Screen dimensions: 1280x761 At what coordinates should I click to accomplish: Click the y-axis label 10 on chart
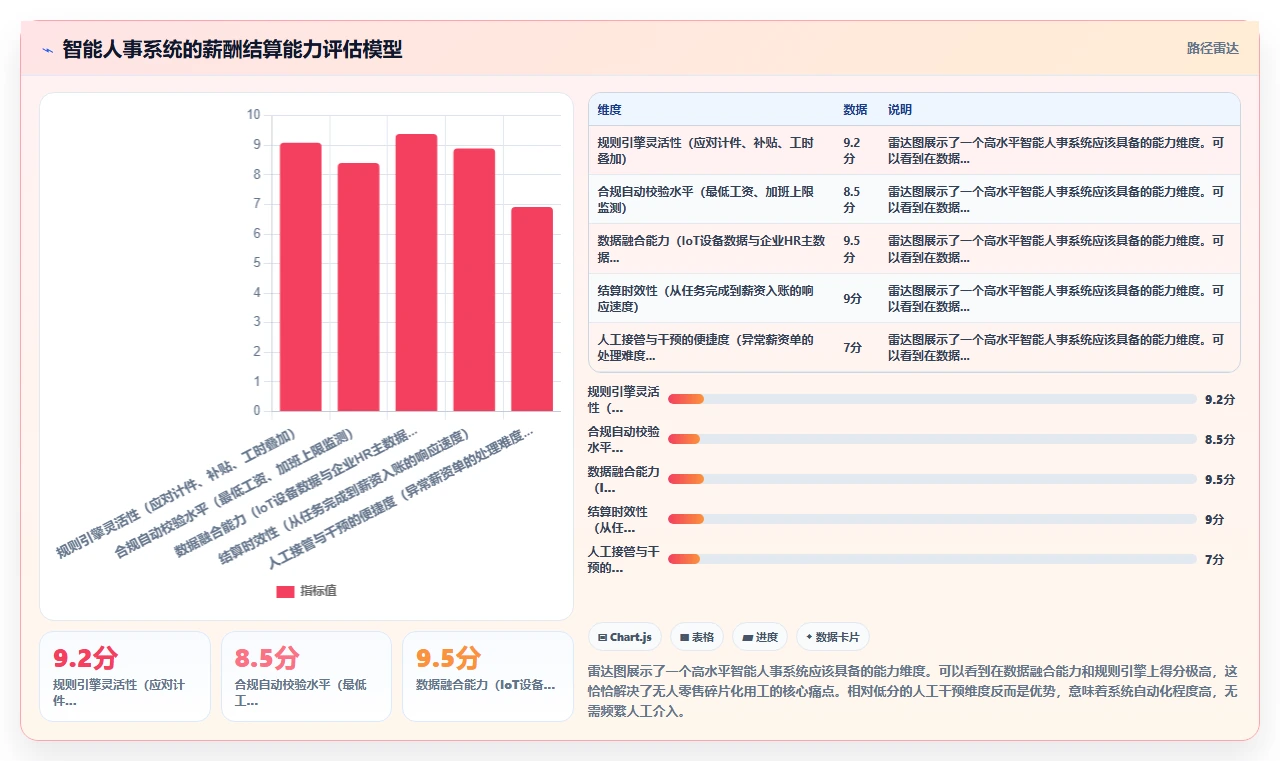[253, 115]
